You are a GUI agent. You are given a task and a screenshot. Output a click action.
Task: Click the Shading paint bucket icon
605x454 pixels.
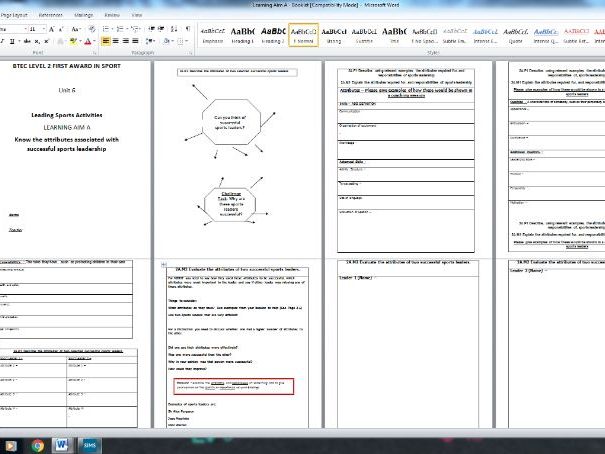click(166, 41)
